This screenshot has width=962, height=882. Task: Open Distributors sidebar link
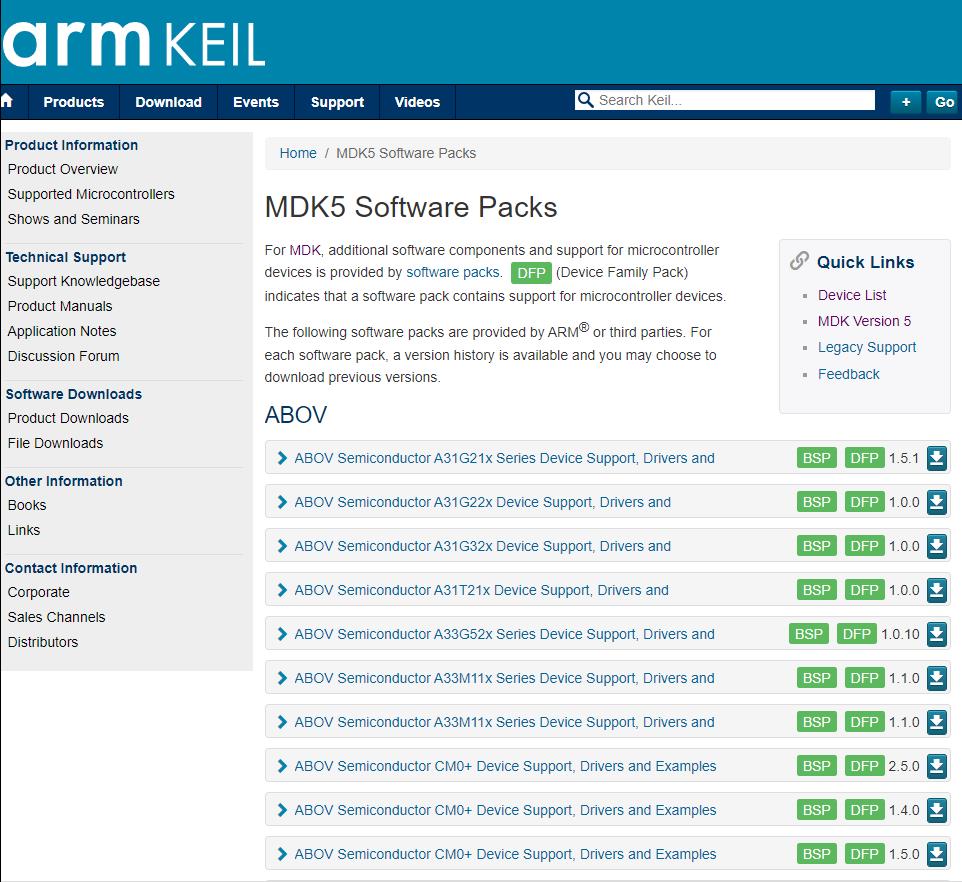[43, 643]
